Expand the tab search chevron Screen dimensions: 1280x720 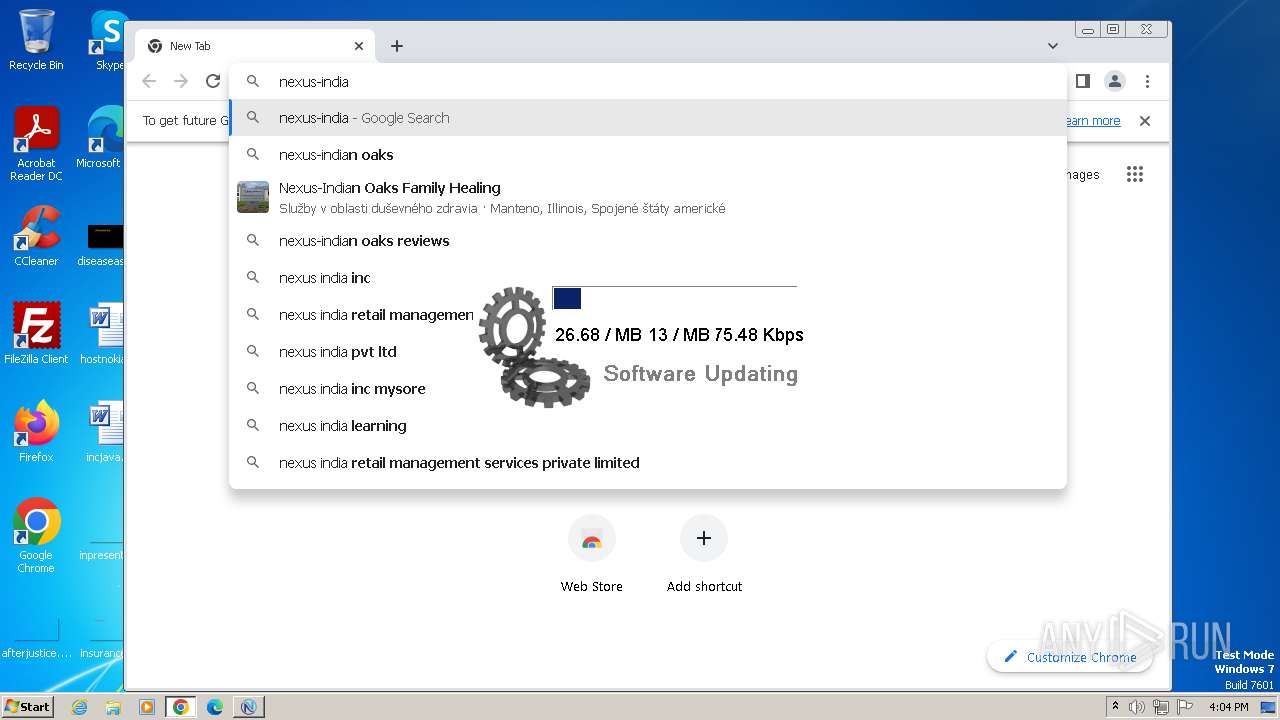pos(1053,46)
